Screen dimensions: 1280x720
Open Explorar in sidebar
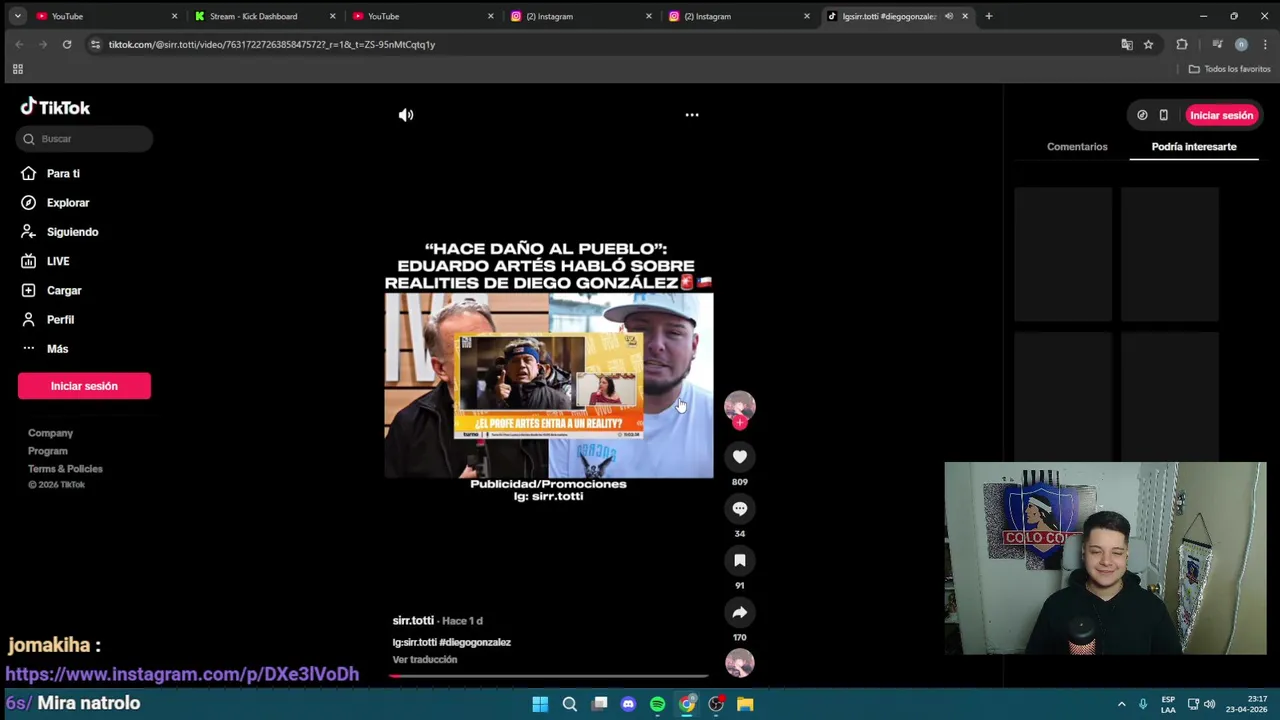[x=68, y=203]
